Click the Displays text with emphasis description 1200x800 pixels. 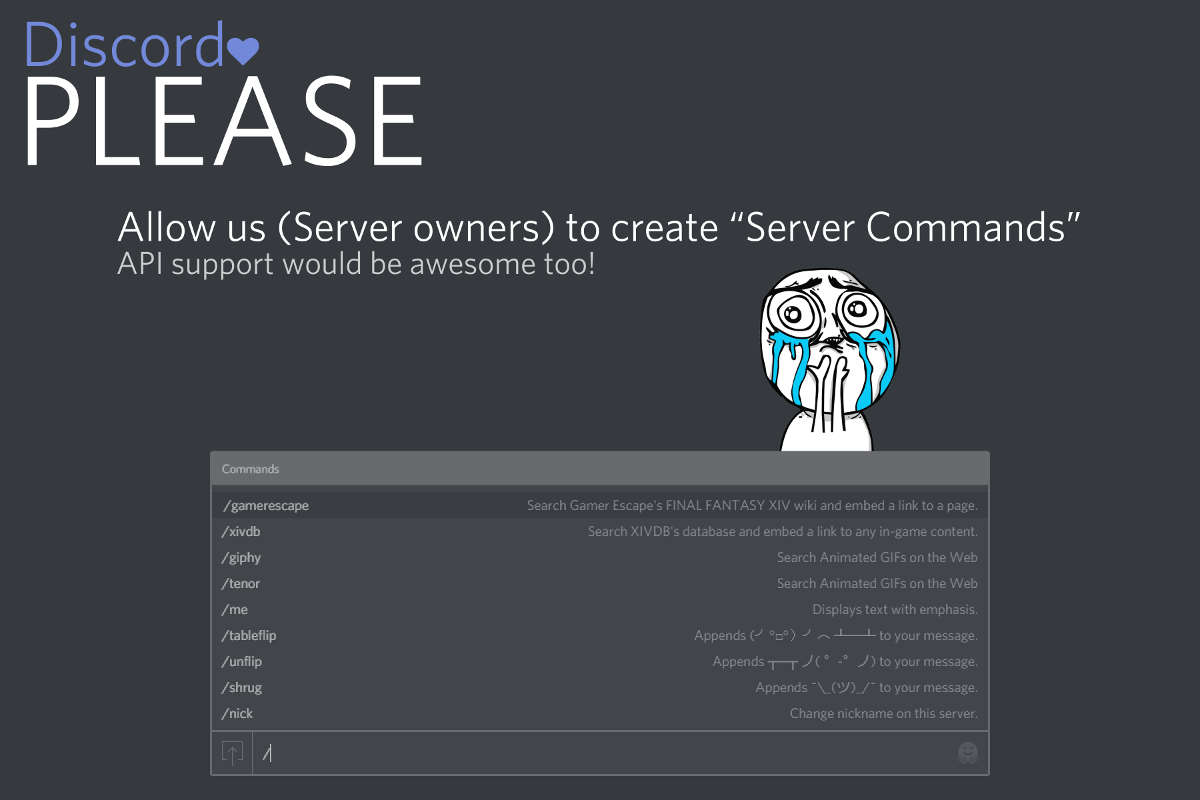[895, 609]
